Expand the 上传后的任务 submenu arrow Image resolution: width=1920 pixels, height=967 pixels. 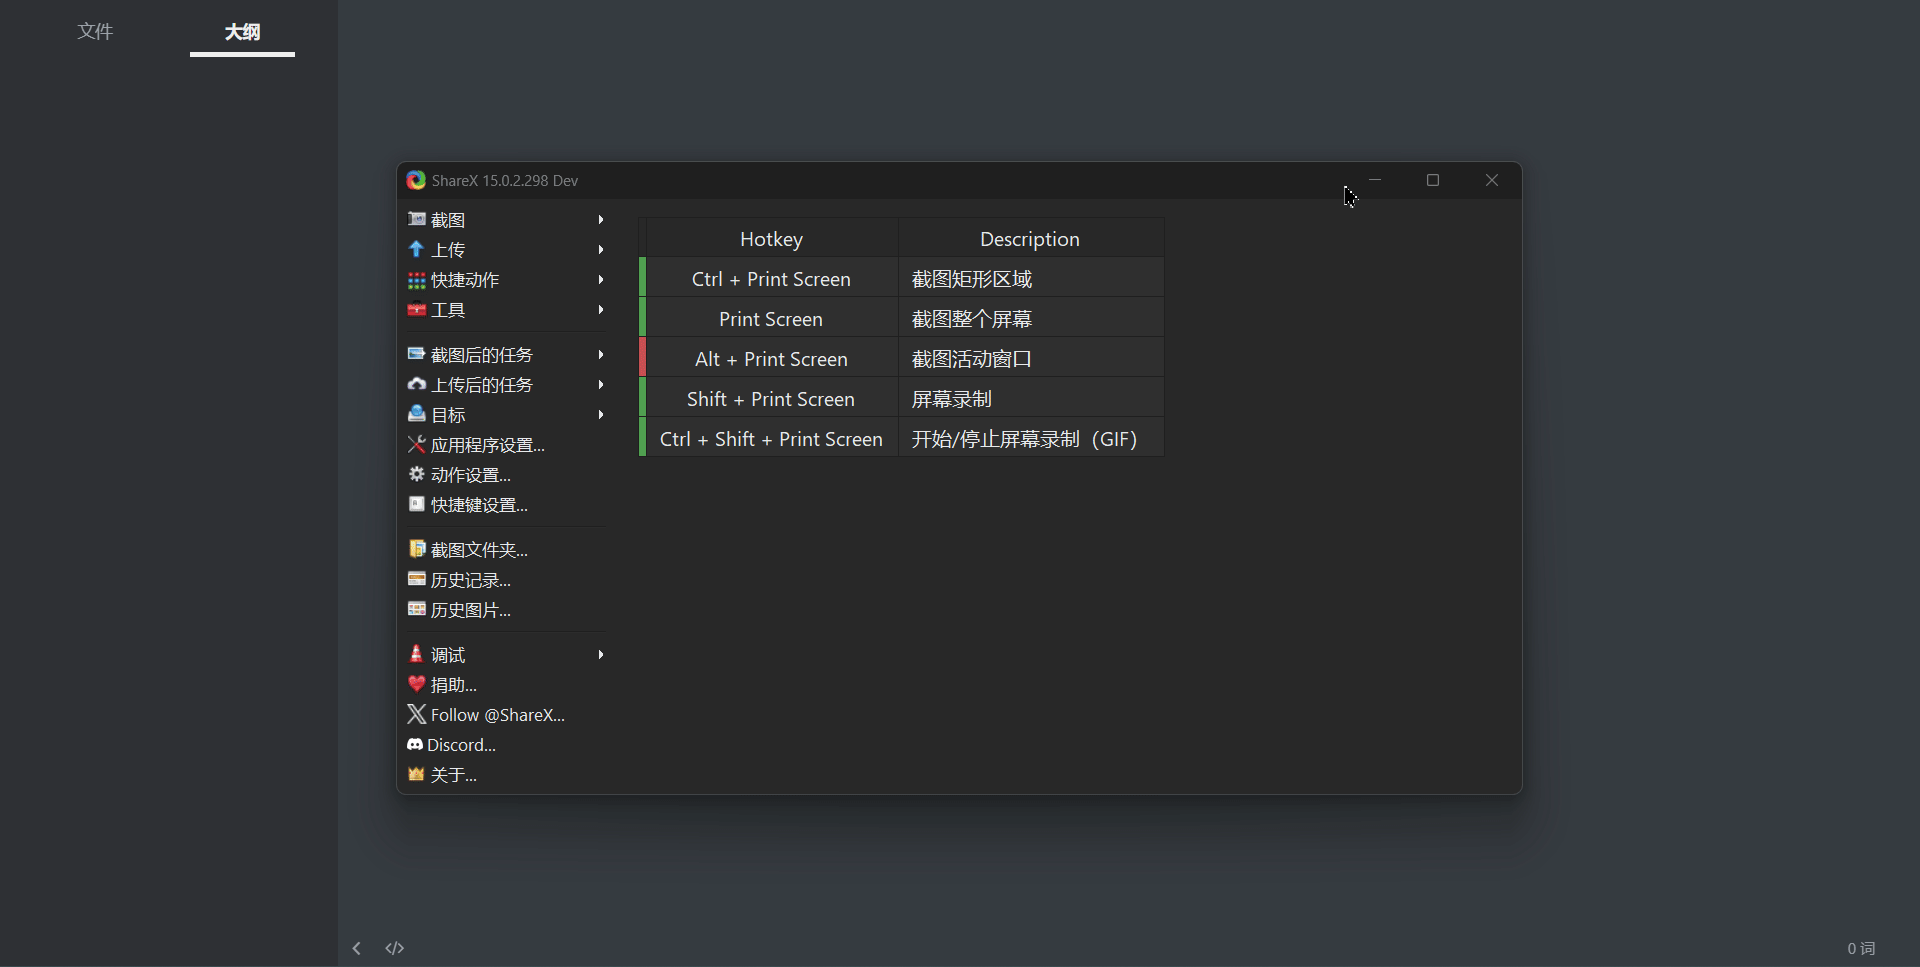pos(601,384)
